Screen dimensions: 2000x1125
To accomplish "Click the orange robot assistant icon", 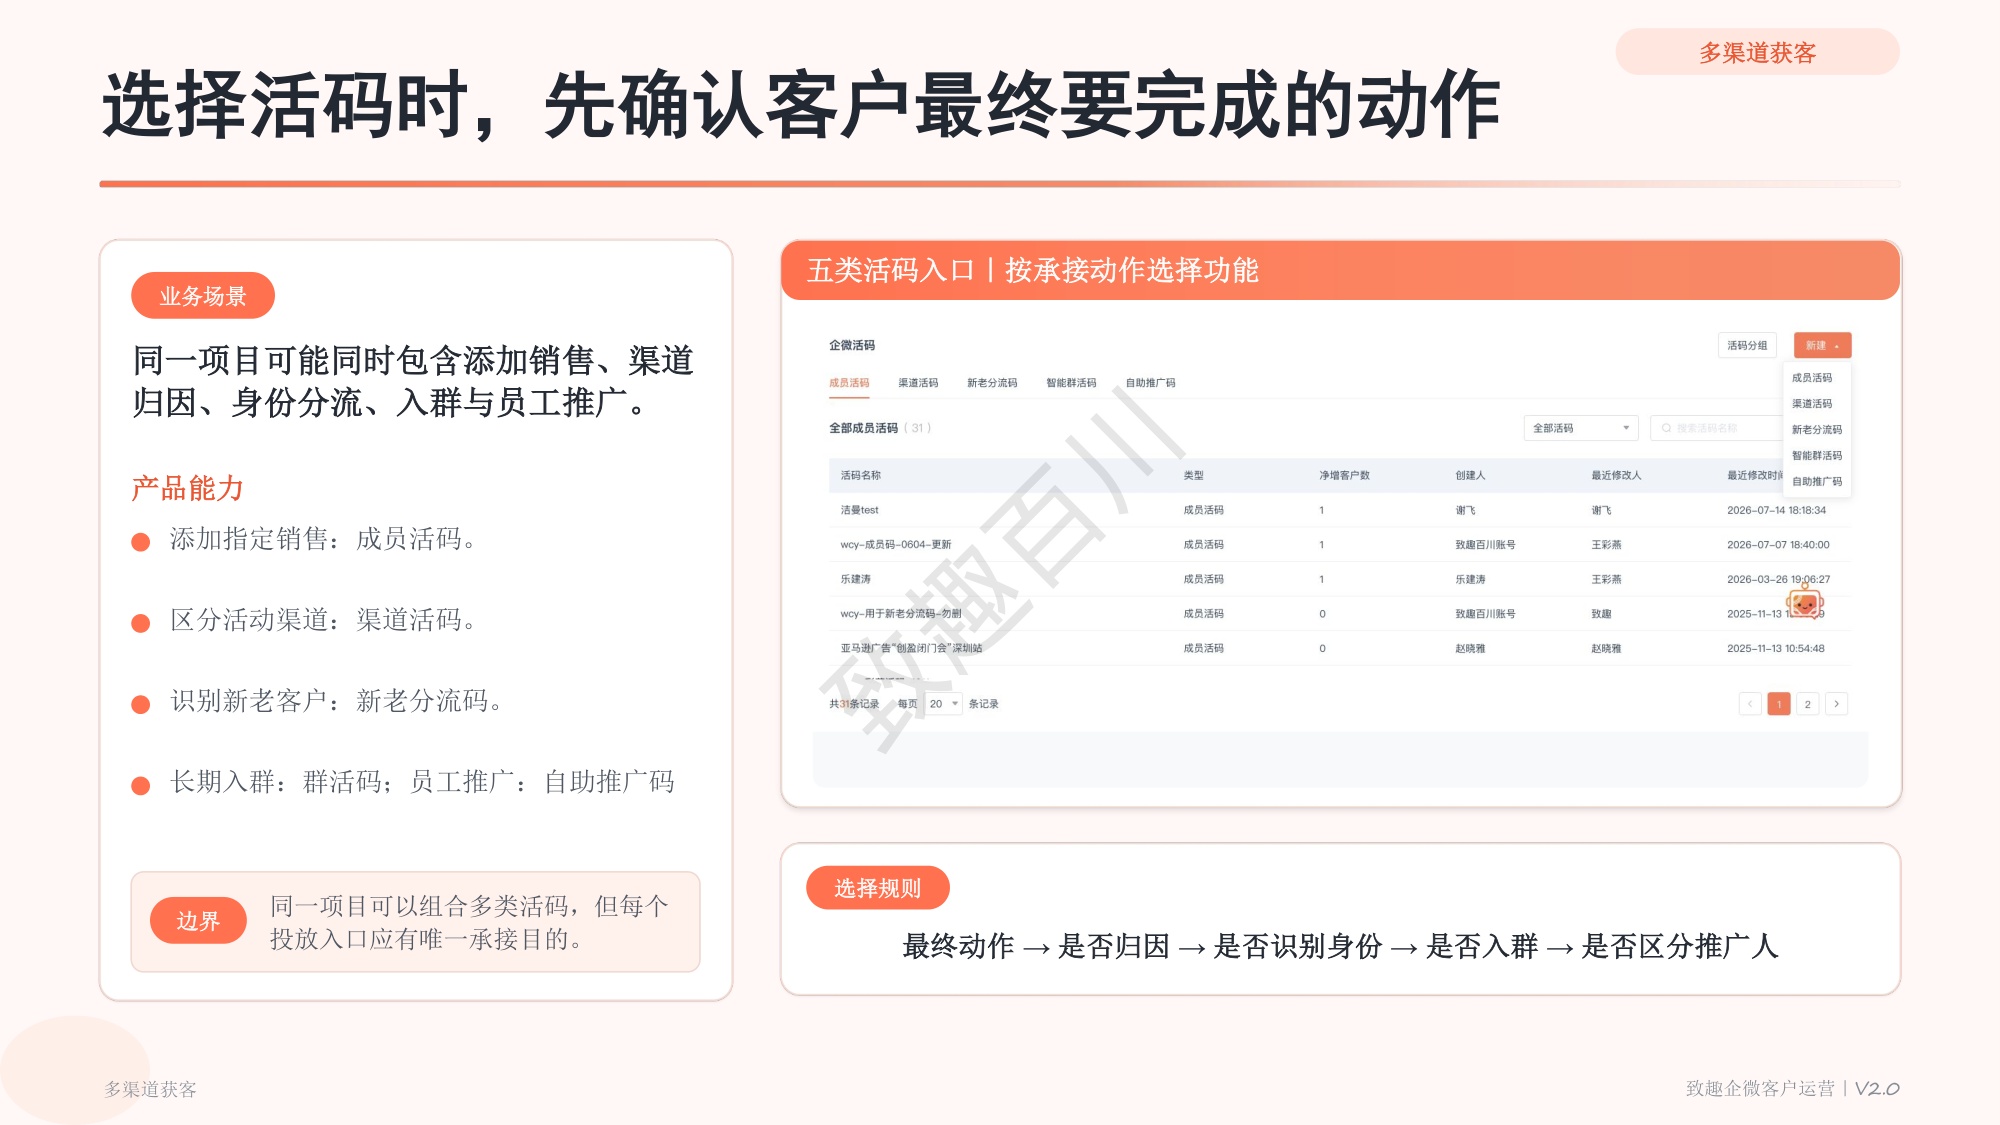I will click(1805, 602).
